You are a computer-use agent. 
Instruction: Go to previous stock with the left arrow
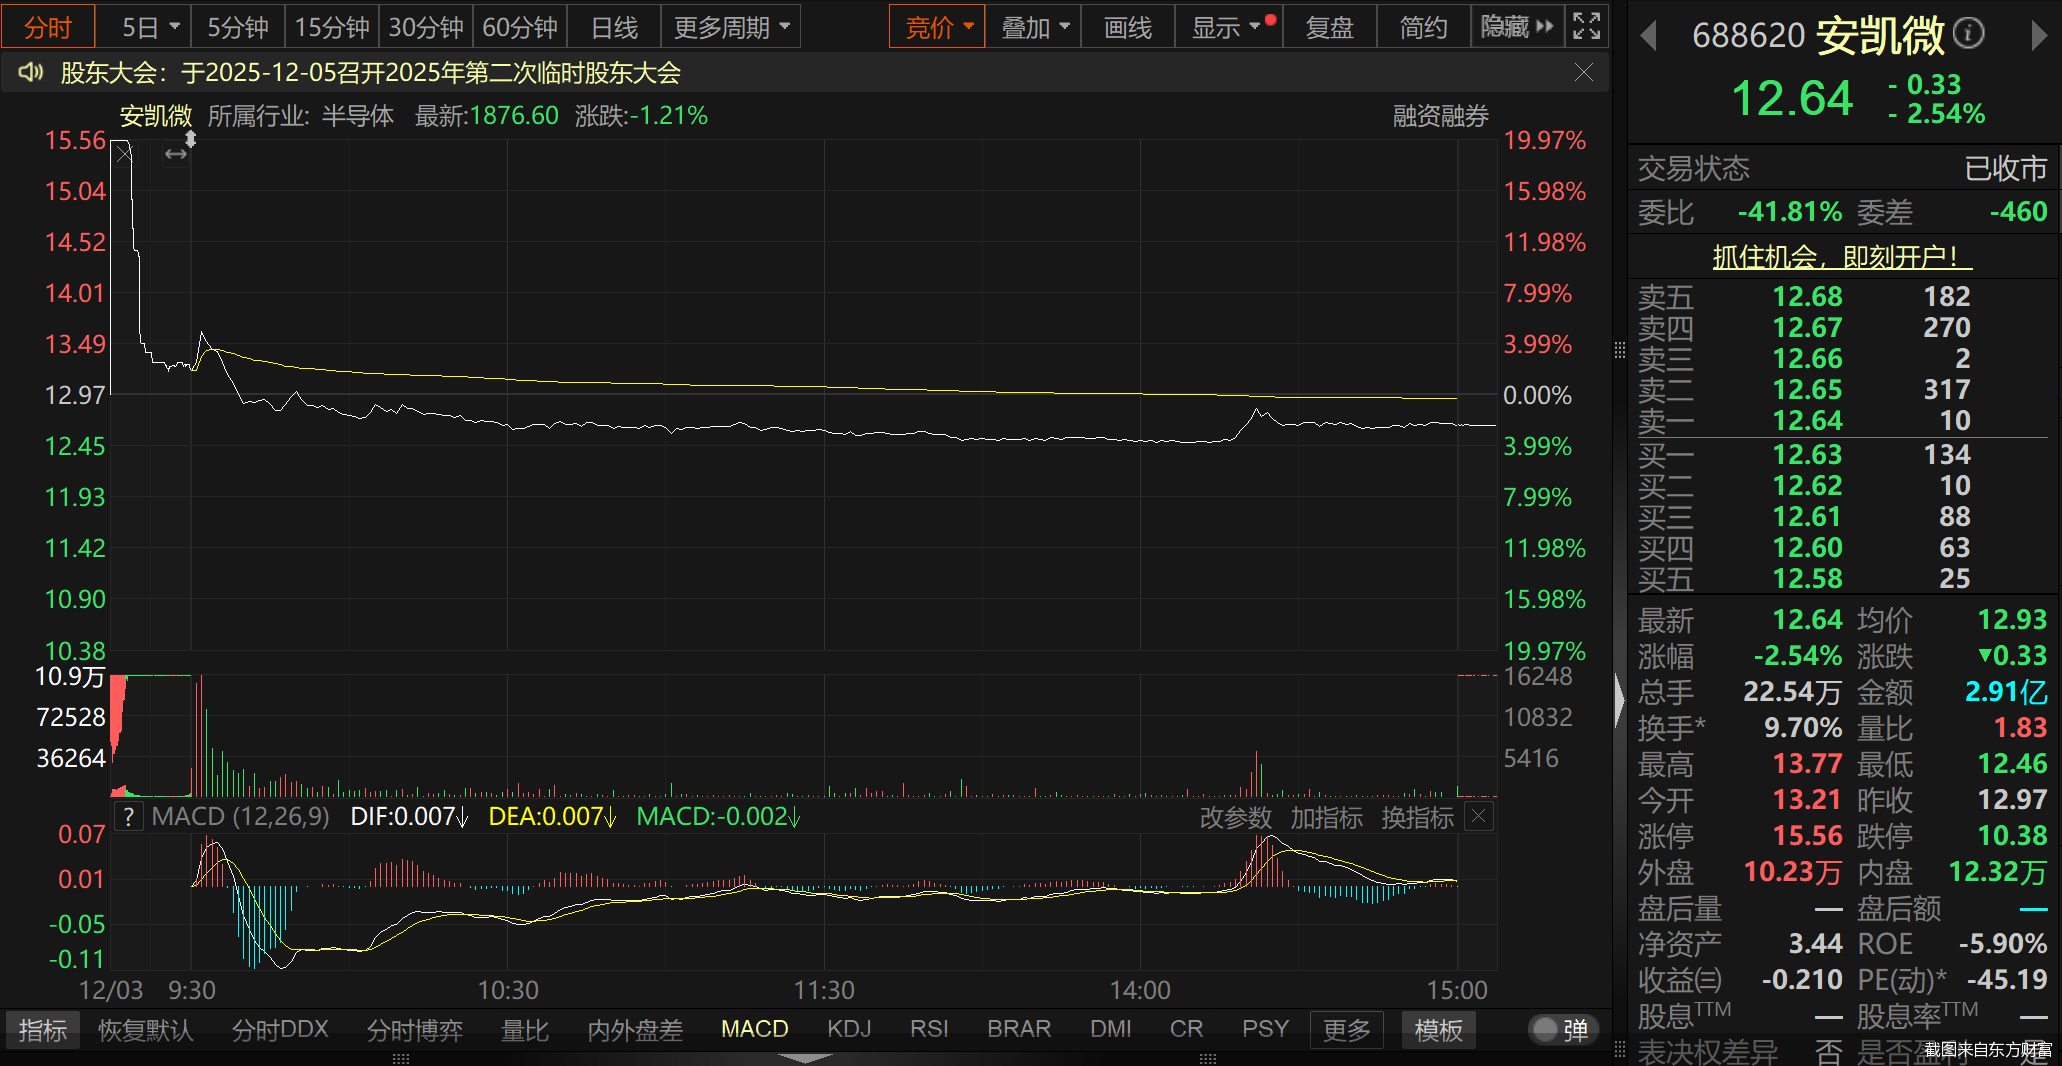[1649, 37]
